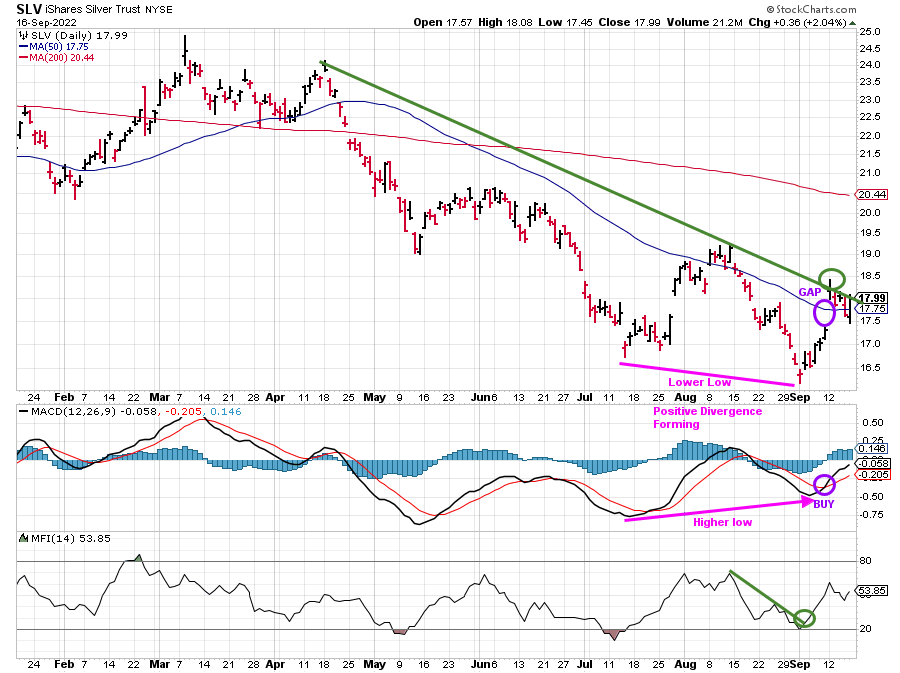Click the red MA(200) legend line swatch

[x=24, y=57]
